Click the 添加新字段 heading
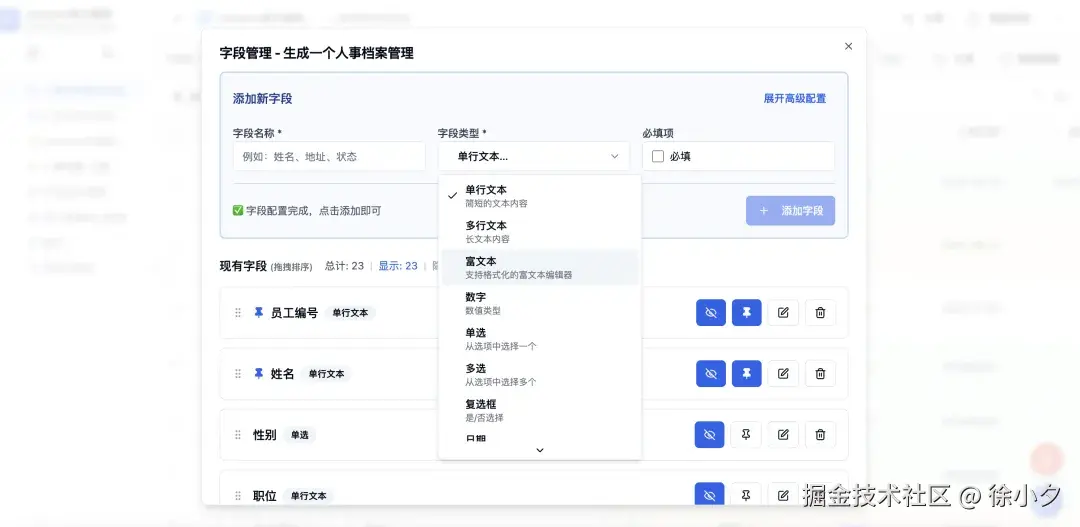 pyautogui.click(x=262, y=99)
